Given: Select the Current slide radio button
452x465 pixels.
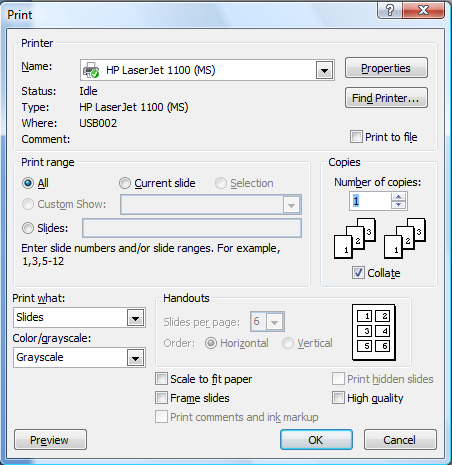Looking at the screenshot, I should (x=125, y=183).
